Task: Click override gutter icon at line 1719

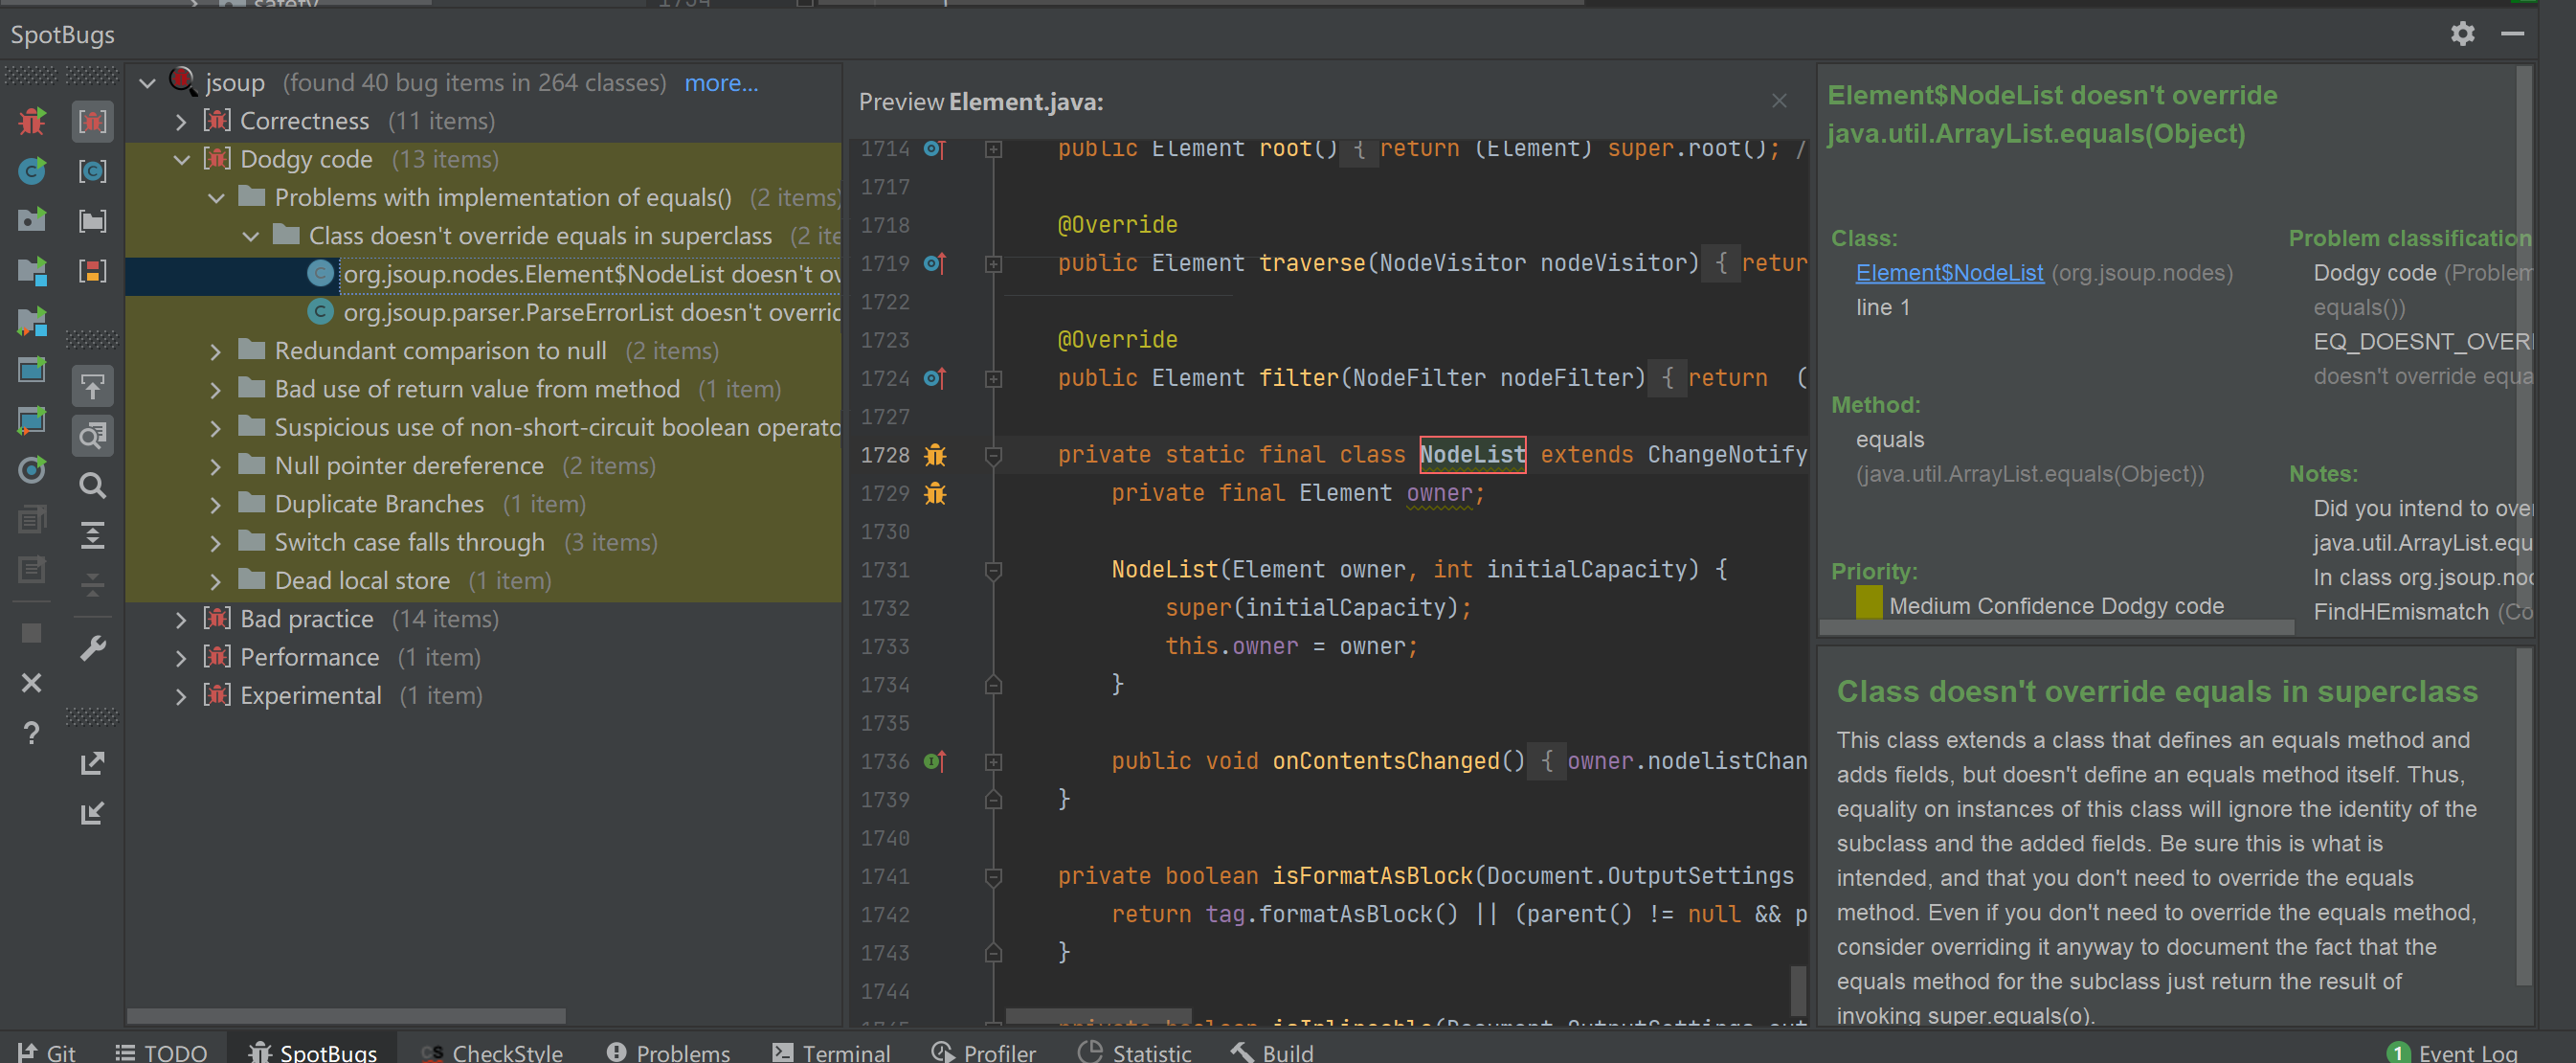Action: [x=935, y=263]
